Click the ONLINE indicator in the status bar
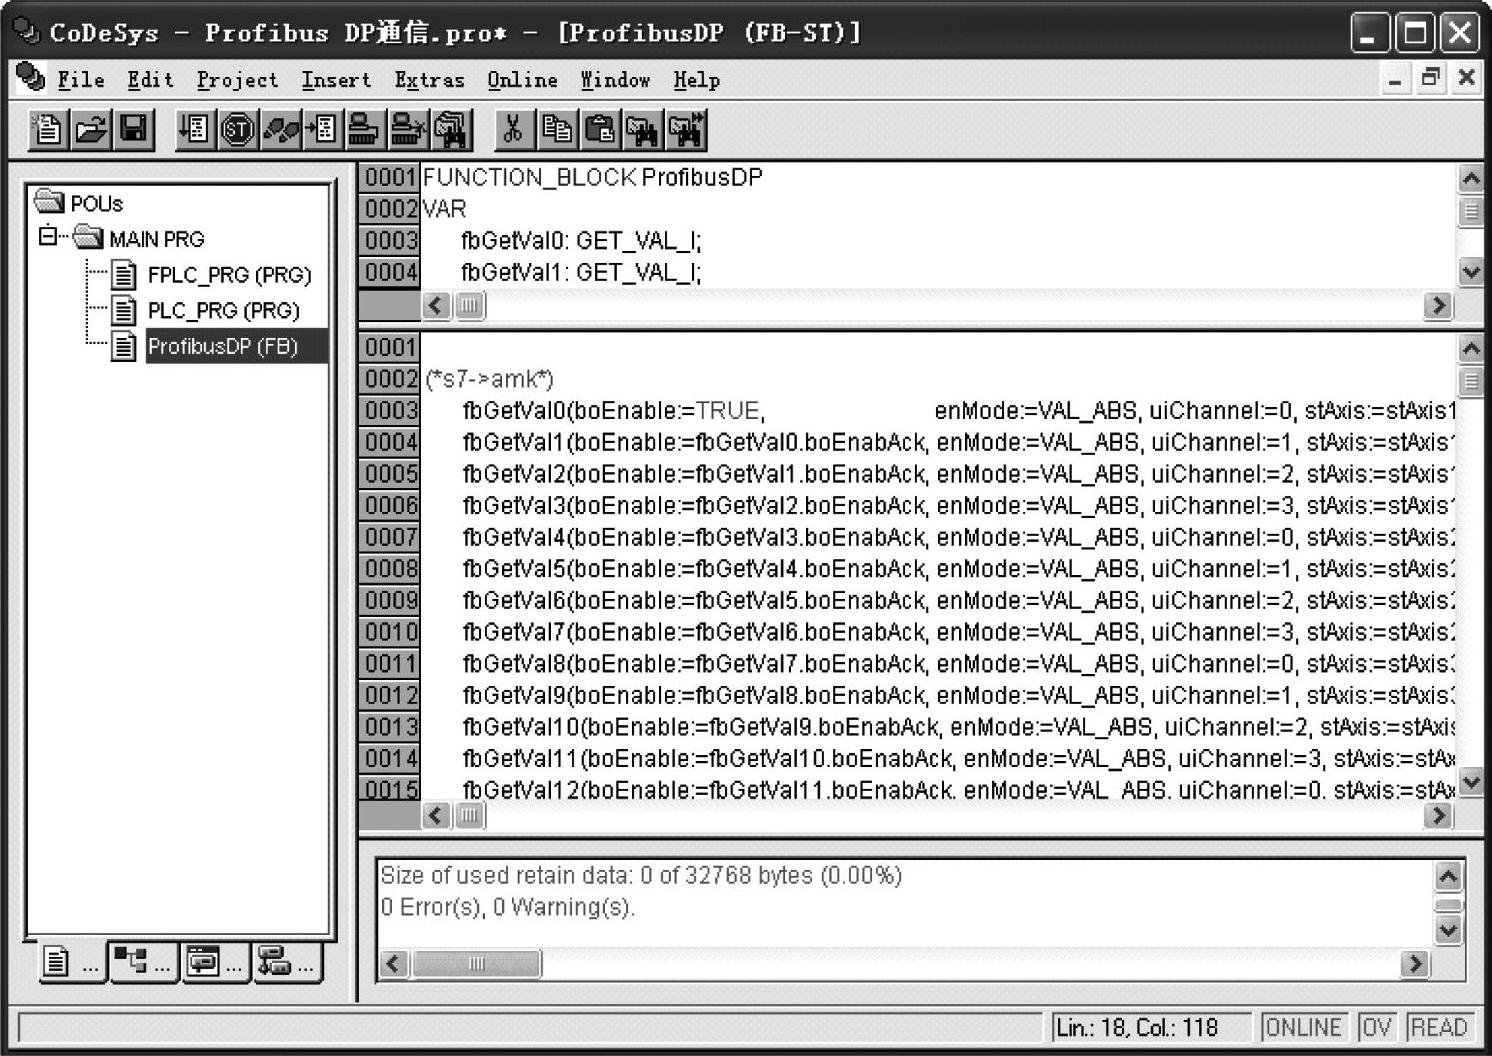This screenshot has width=1492, height=1056. 1303,1028
